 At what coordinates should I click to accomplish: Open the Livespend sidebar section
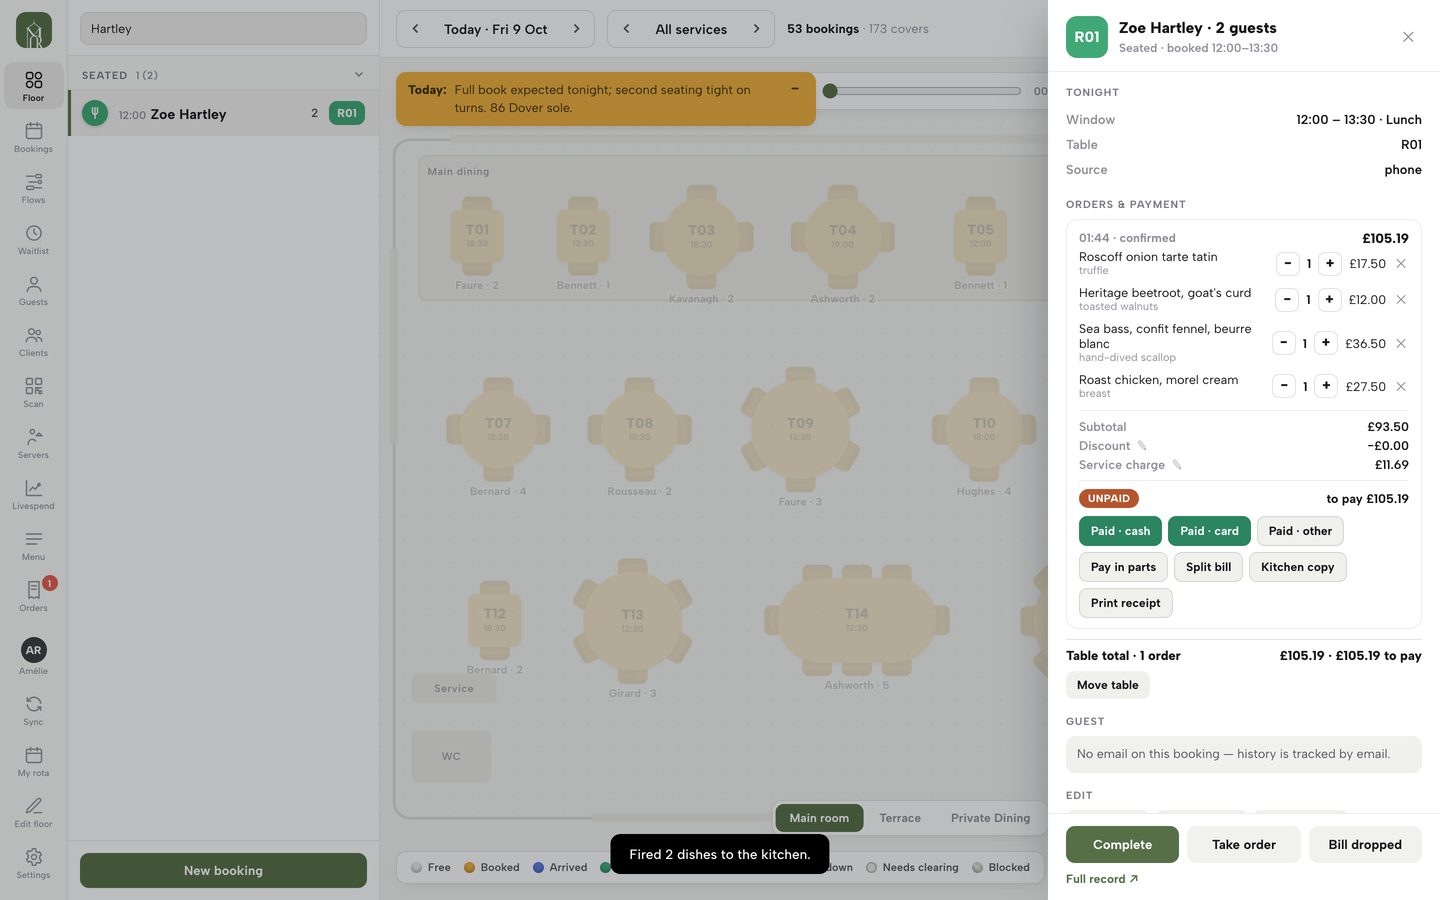click(x=33, y=494)
